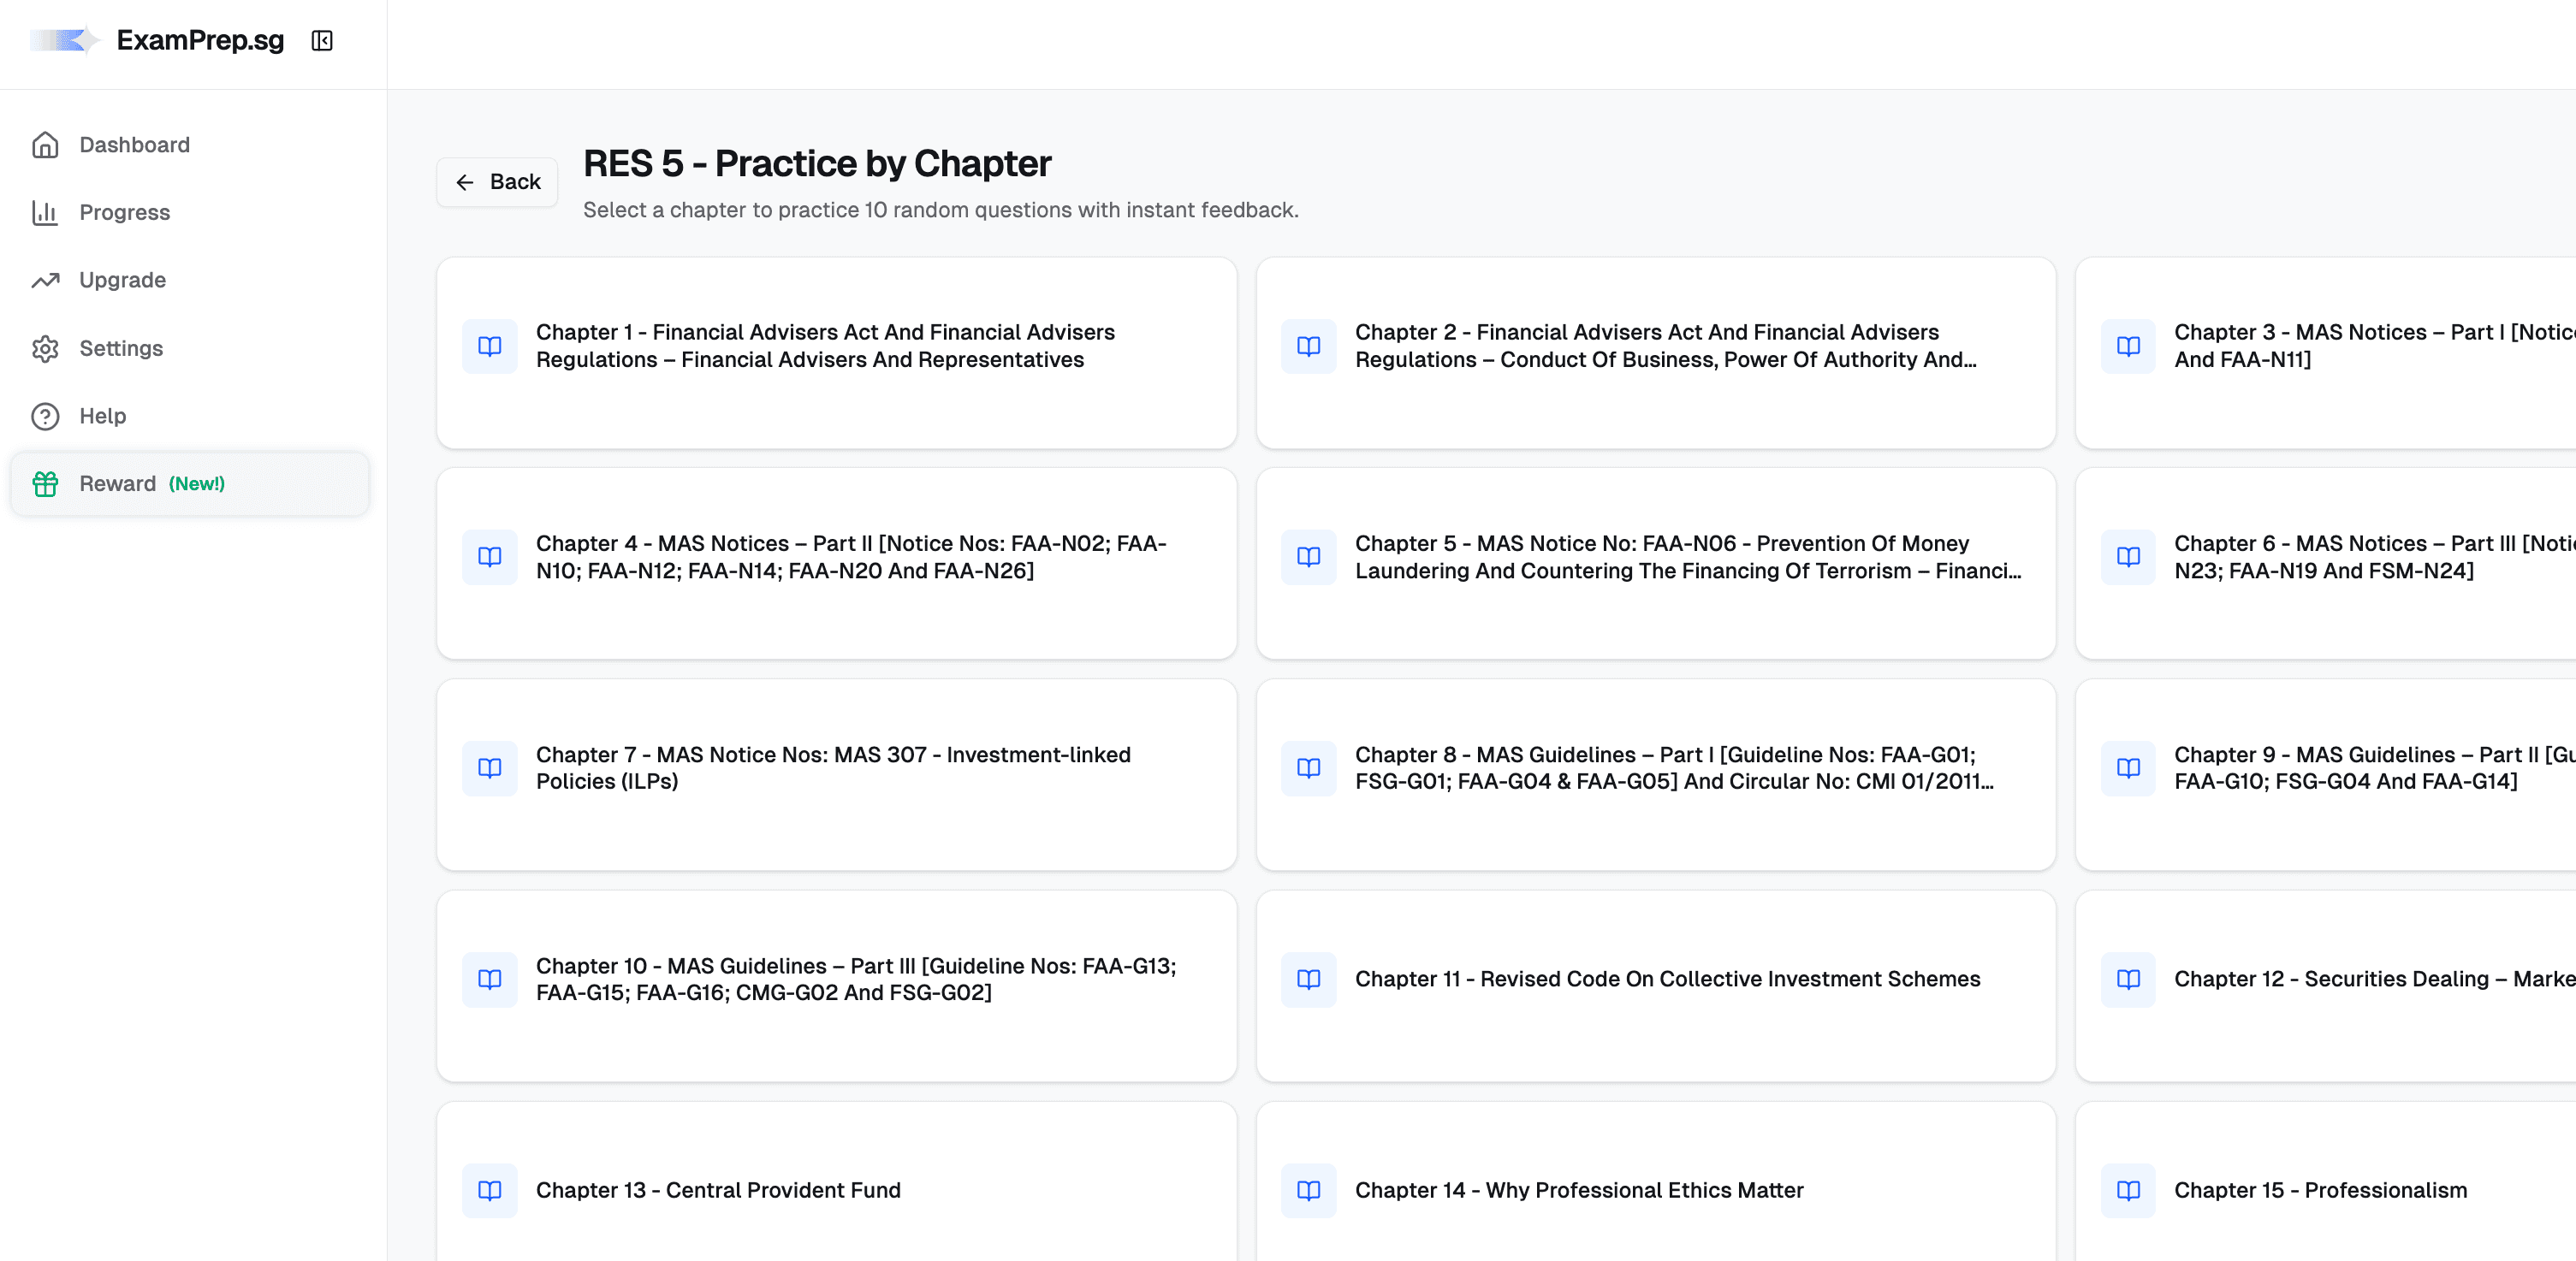
Task: Open Settings via the gear icon
Action: (x=45, y=349)
